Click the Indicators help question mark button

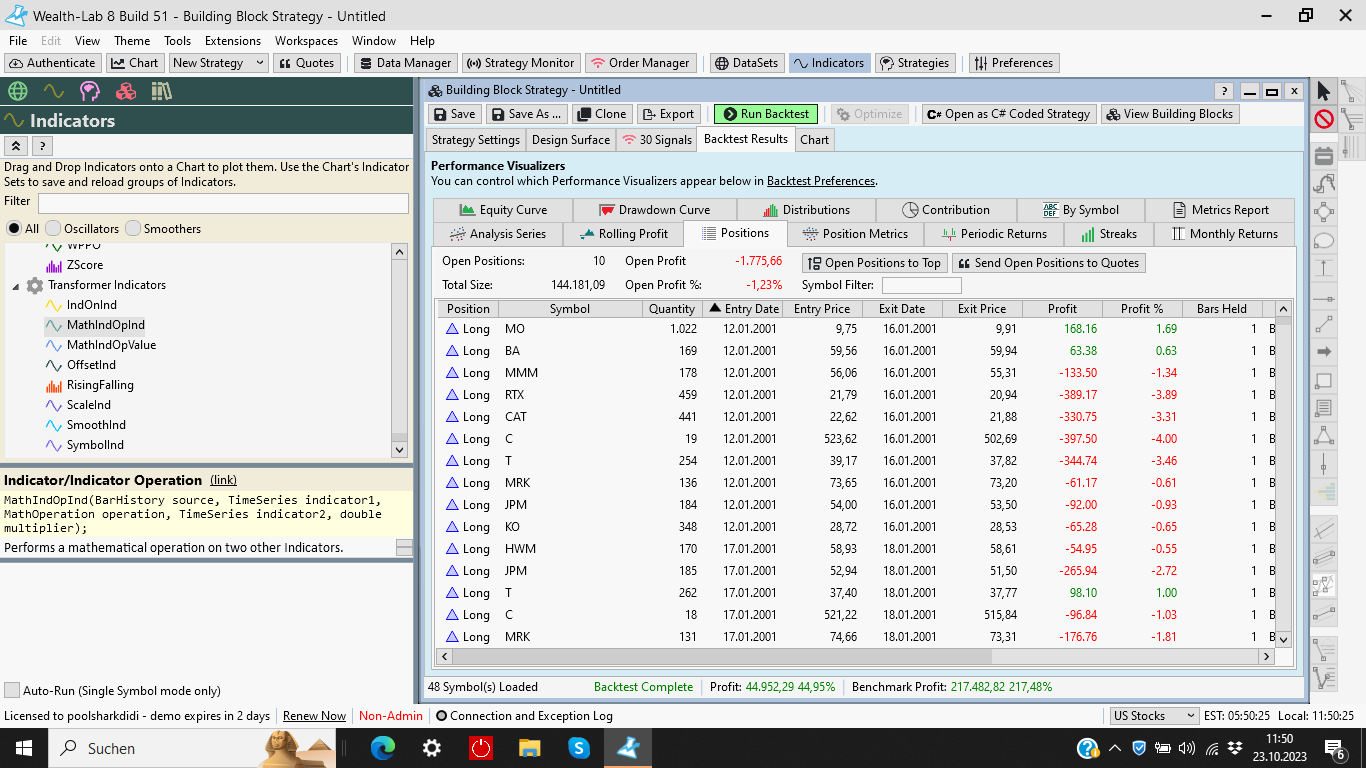click(x=43, y=146)
